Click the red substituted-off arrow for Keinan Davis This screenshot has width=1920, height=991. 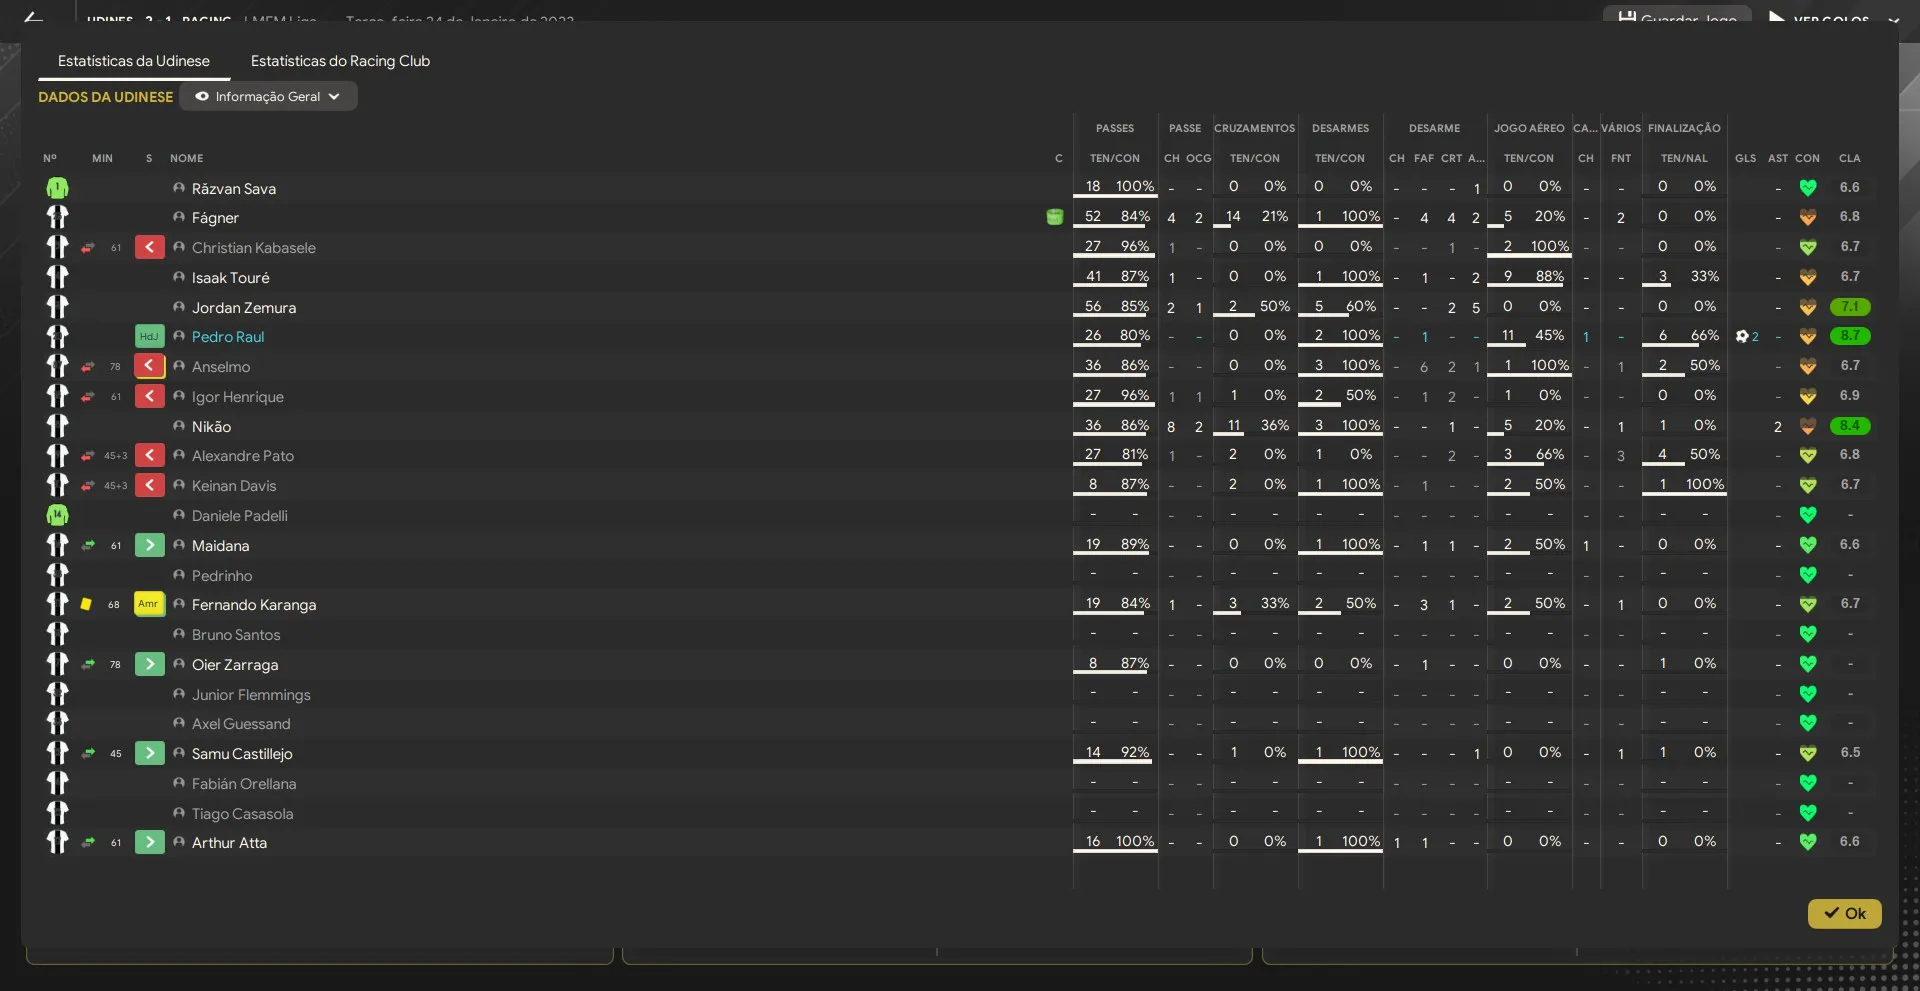(x=149, y=486)
